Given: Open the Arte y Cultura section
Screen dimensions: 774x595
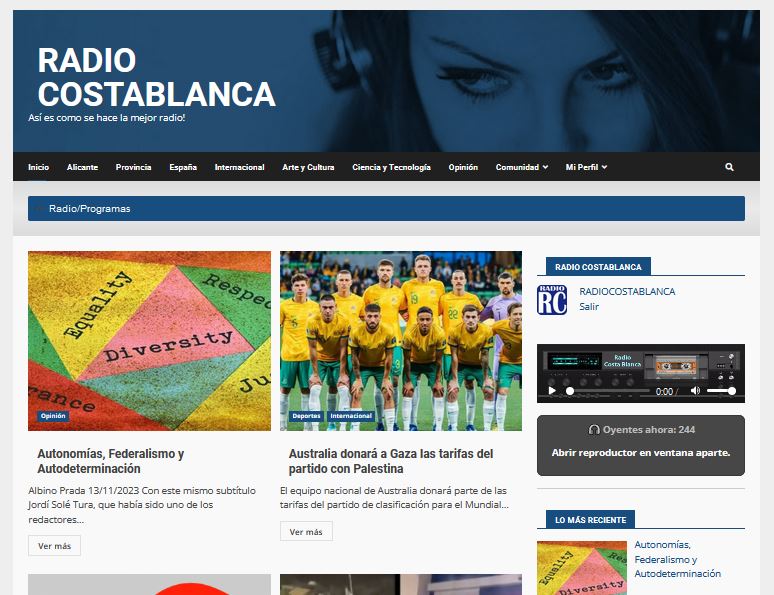Looking at the screenshot, I should click(x=308, y=167).
